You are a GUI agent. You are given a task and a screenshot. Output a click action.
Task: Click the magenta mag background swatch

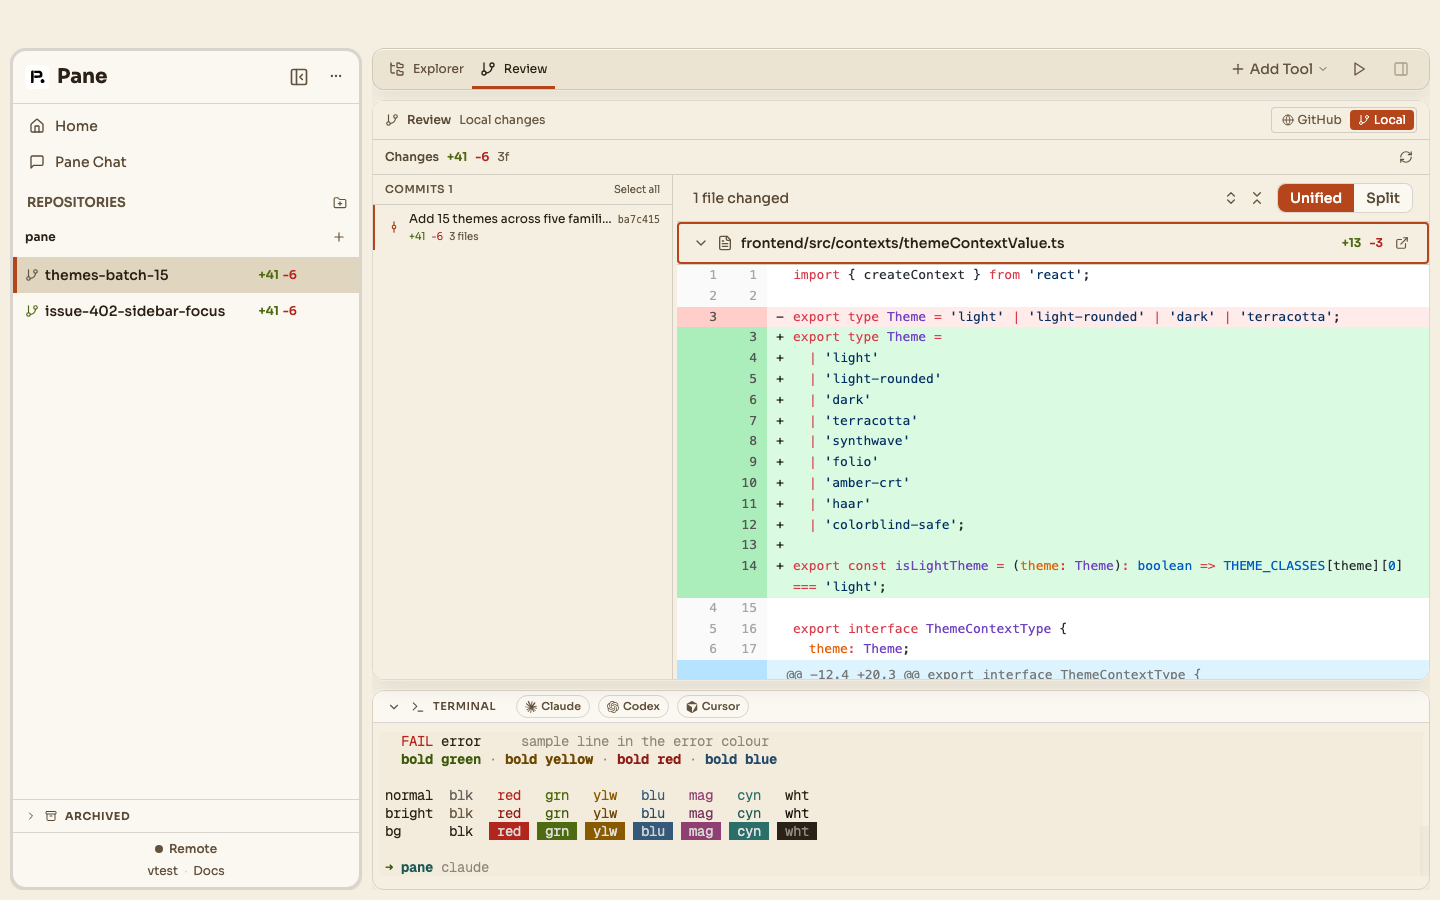coord(701,832)
